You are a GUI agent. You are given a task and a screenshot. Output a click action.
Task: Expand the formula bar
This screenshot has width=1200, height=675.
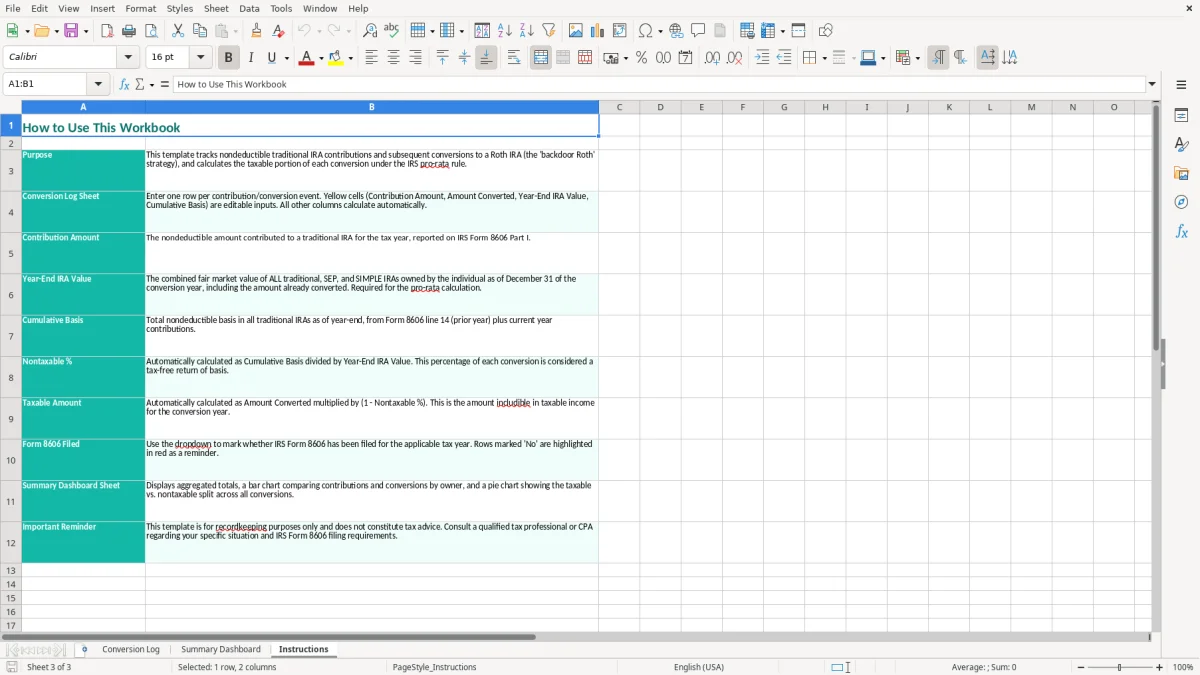pos(1152,84)
